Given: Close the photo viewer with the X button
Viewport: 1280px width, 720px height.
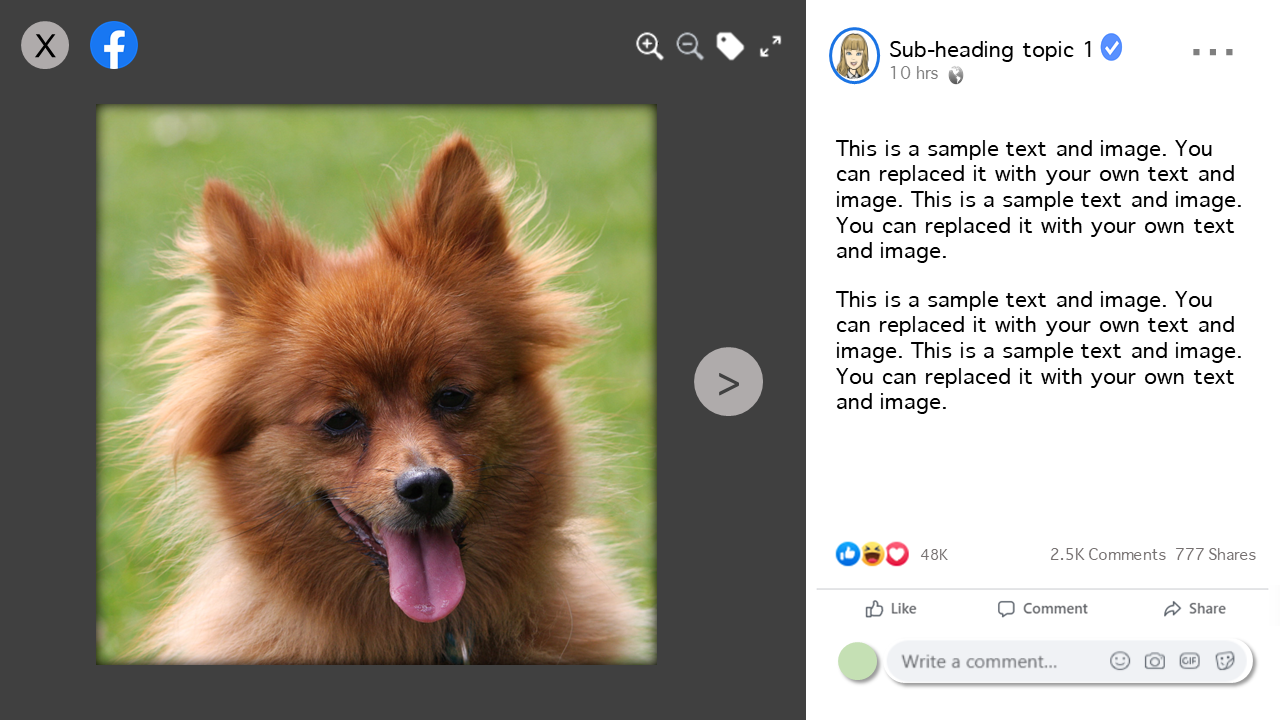Looking at the screenshot, I should 45,45.
